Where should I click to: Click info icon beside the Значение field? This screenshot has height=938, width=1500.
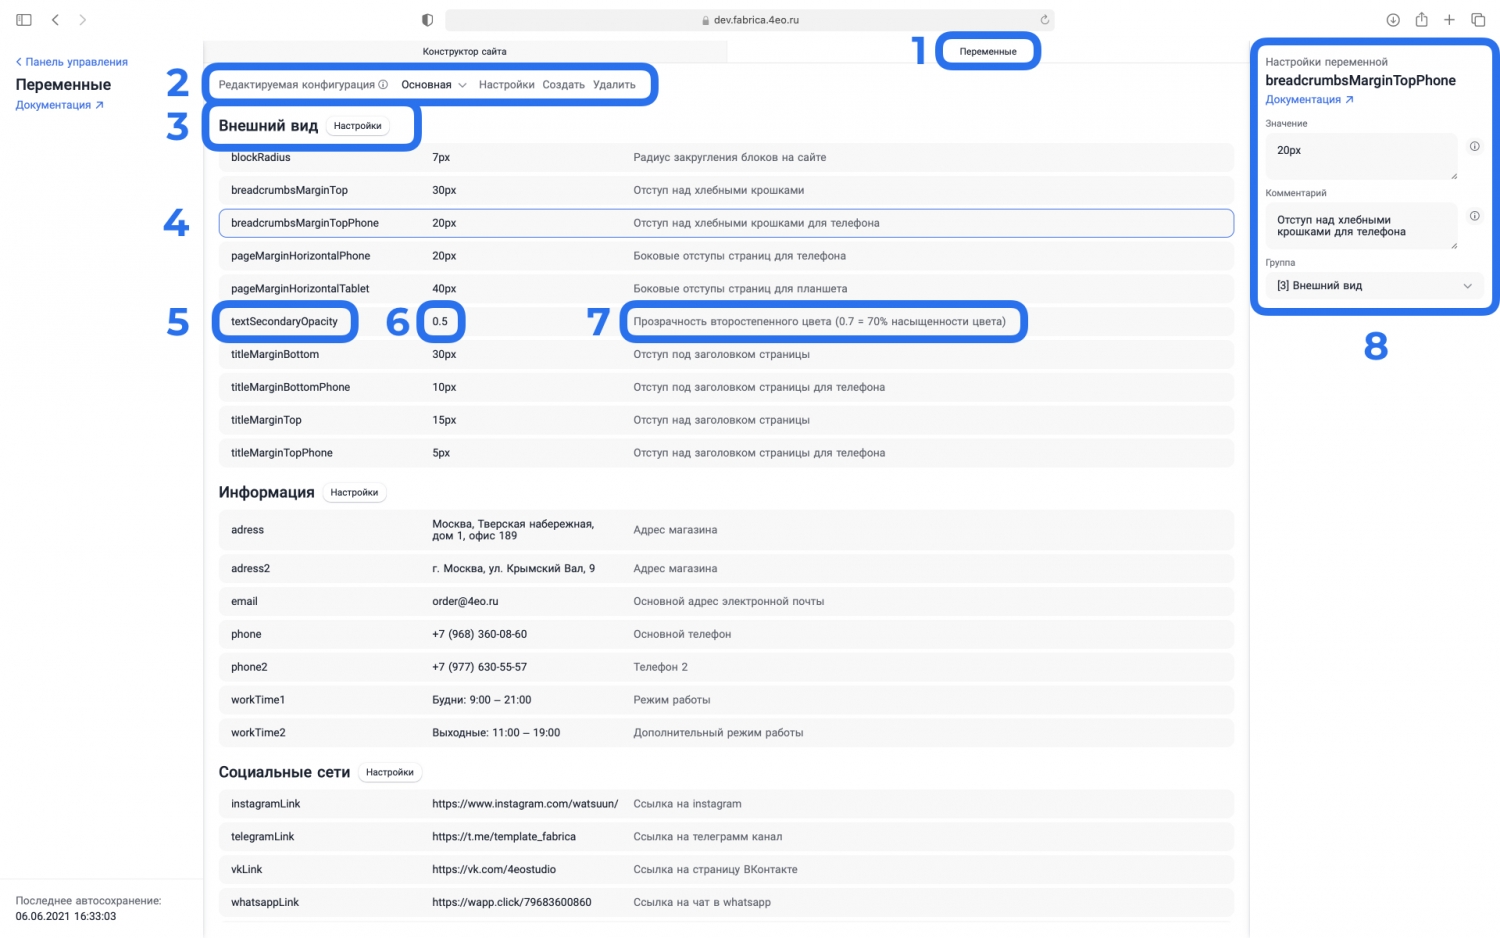(x=1474, y=146)
